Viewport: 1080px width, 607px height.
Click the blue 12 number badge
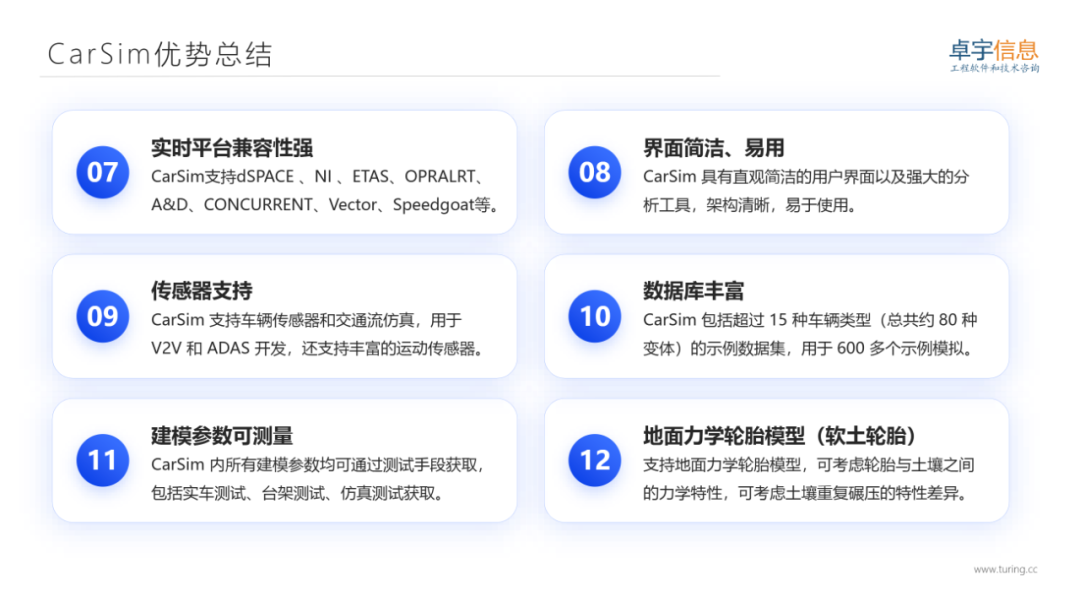pos(594,460)
